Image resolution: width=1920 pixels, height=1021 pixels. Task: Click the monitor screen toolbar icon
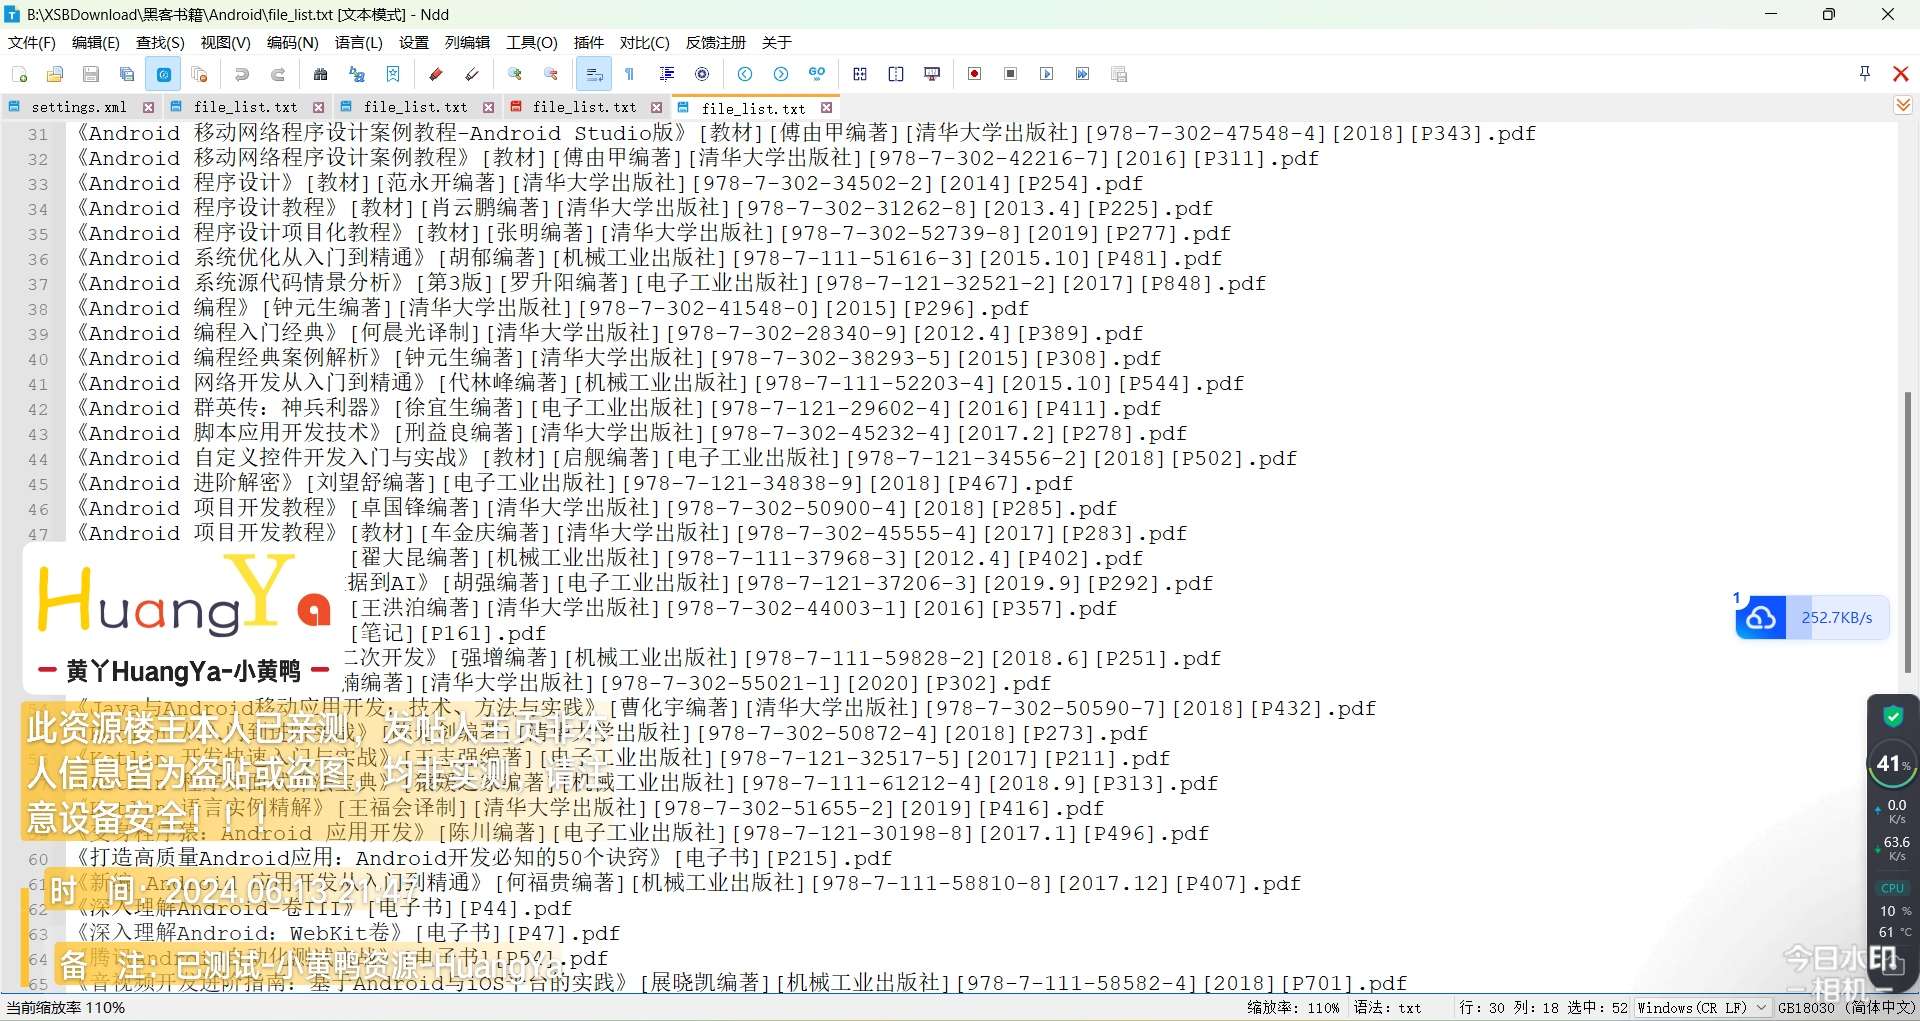(x=932, y=74)
